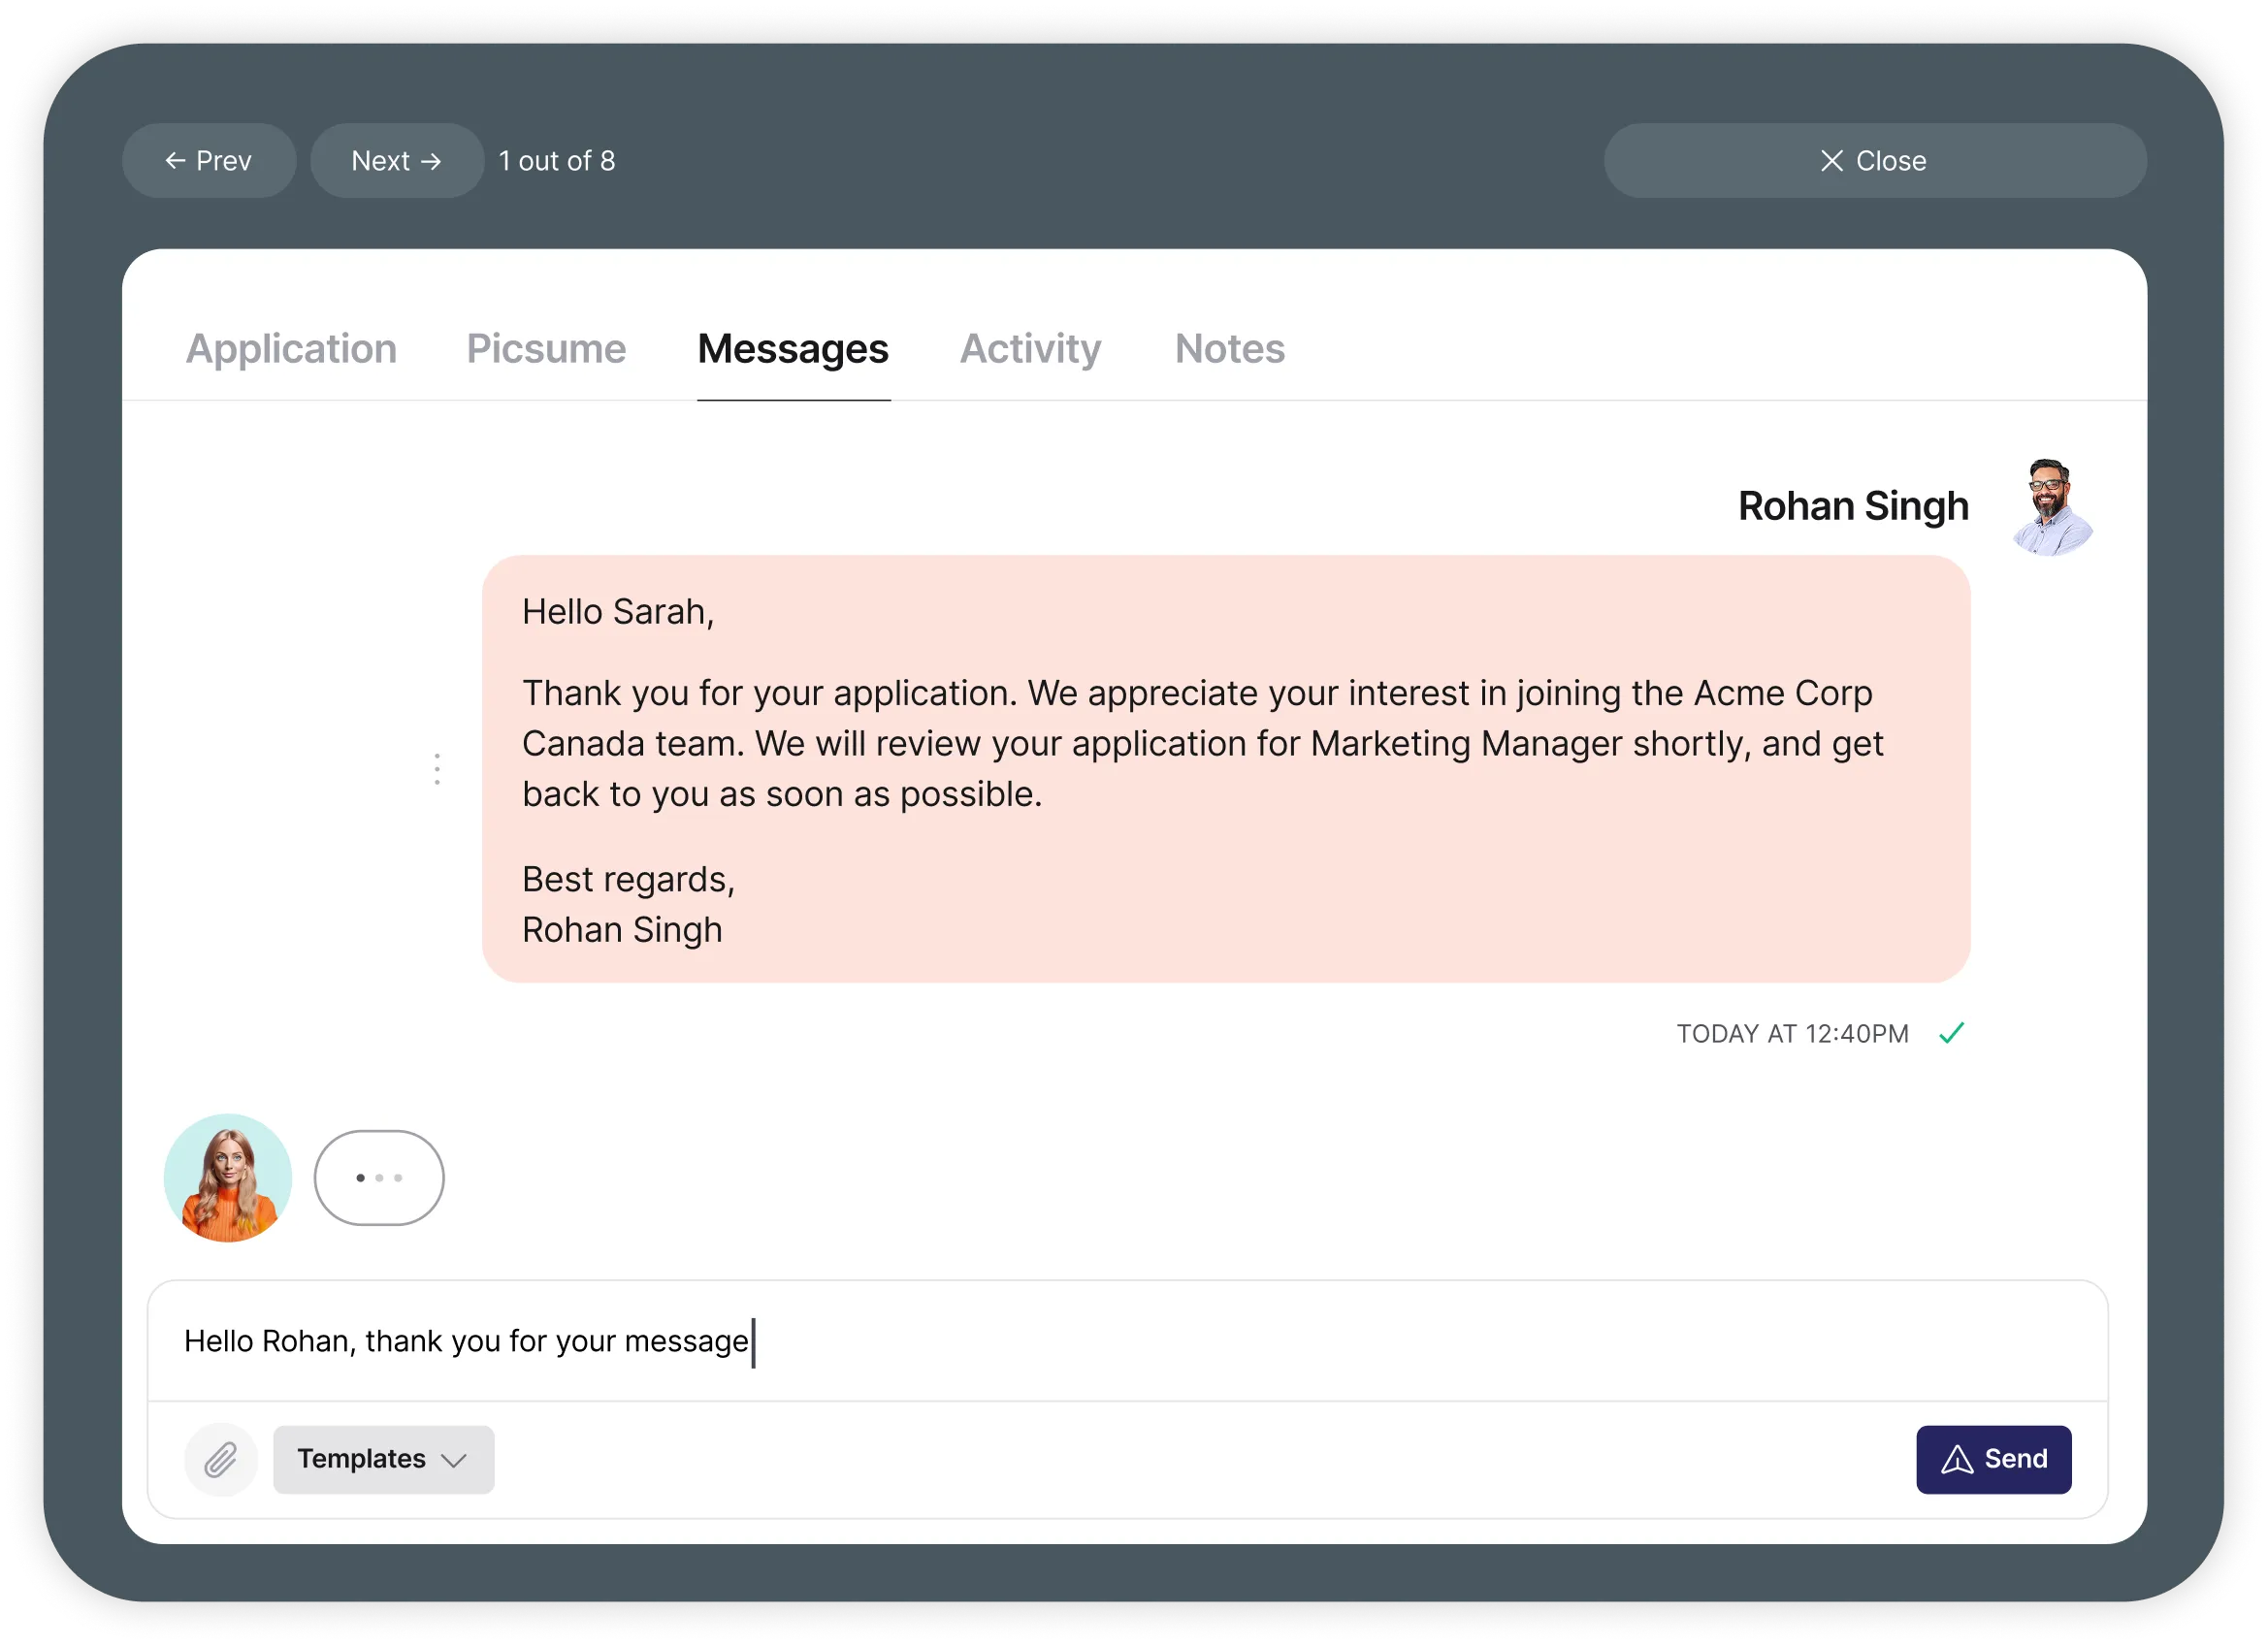The height and width of the screenshot is (1646, 2268).
Task: Switch to the Application tab
Action: (291, 348)
